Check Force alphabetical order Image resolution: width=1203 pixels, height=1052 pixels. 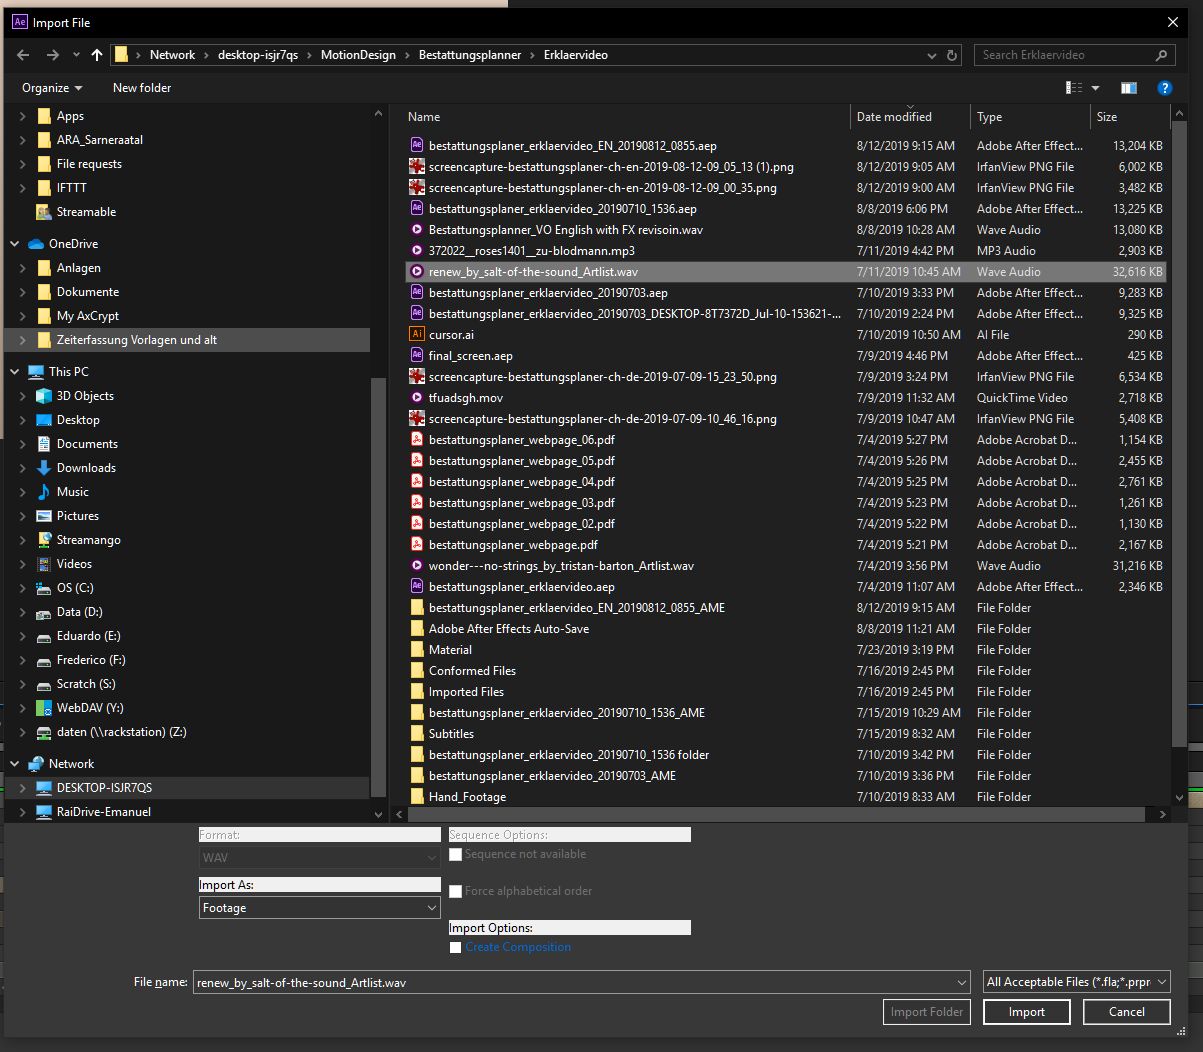(455, 891)
